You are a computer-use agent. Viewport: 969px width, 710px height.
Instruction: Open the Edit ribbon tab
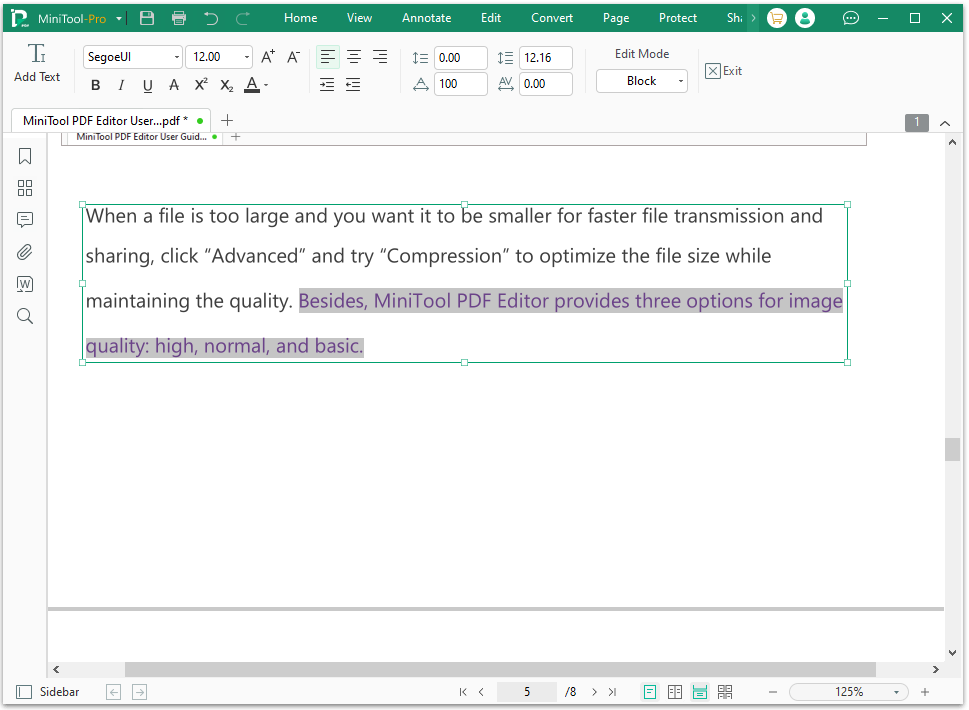pos(491,18)
